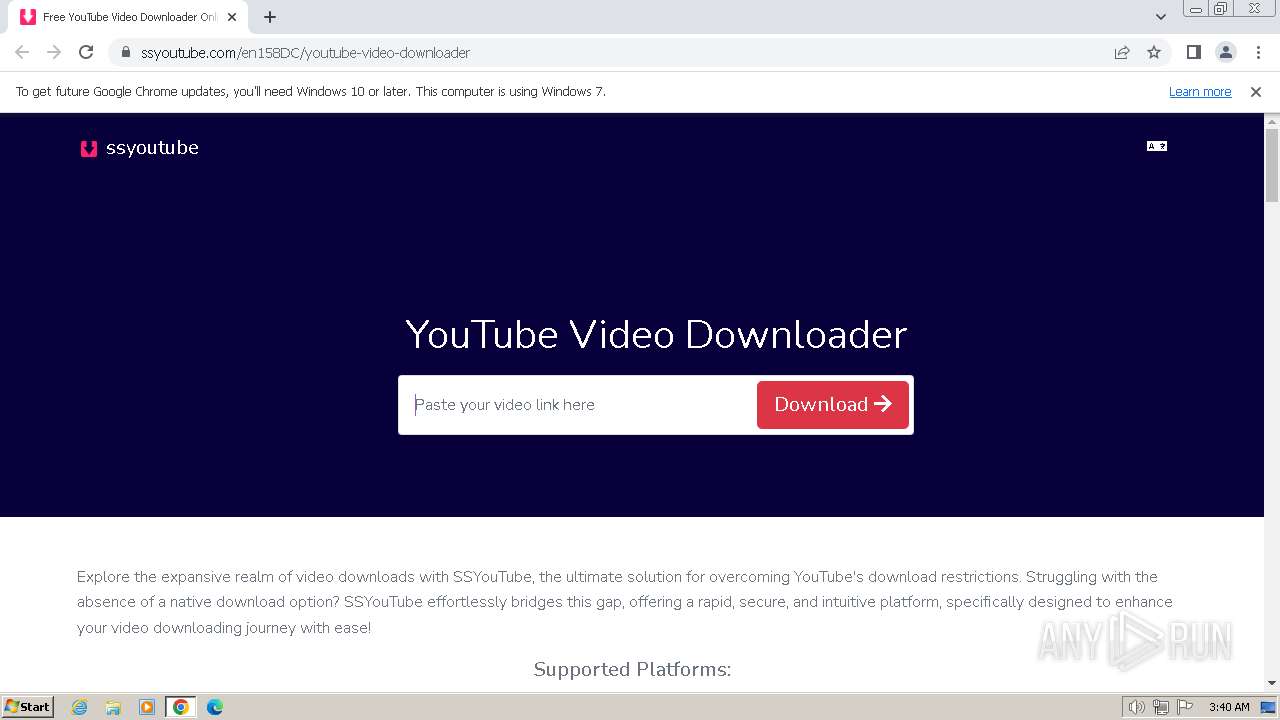
Task: Open Windows Media Player from taskbar
Action: coord(147,707)
